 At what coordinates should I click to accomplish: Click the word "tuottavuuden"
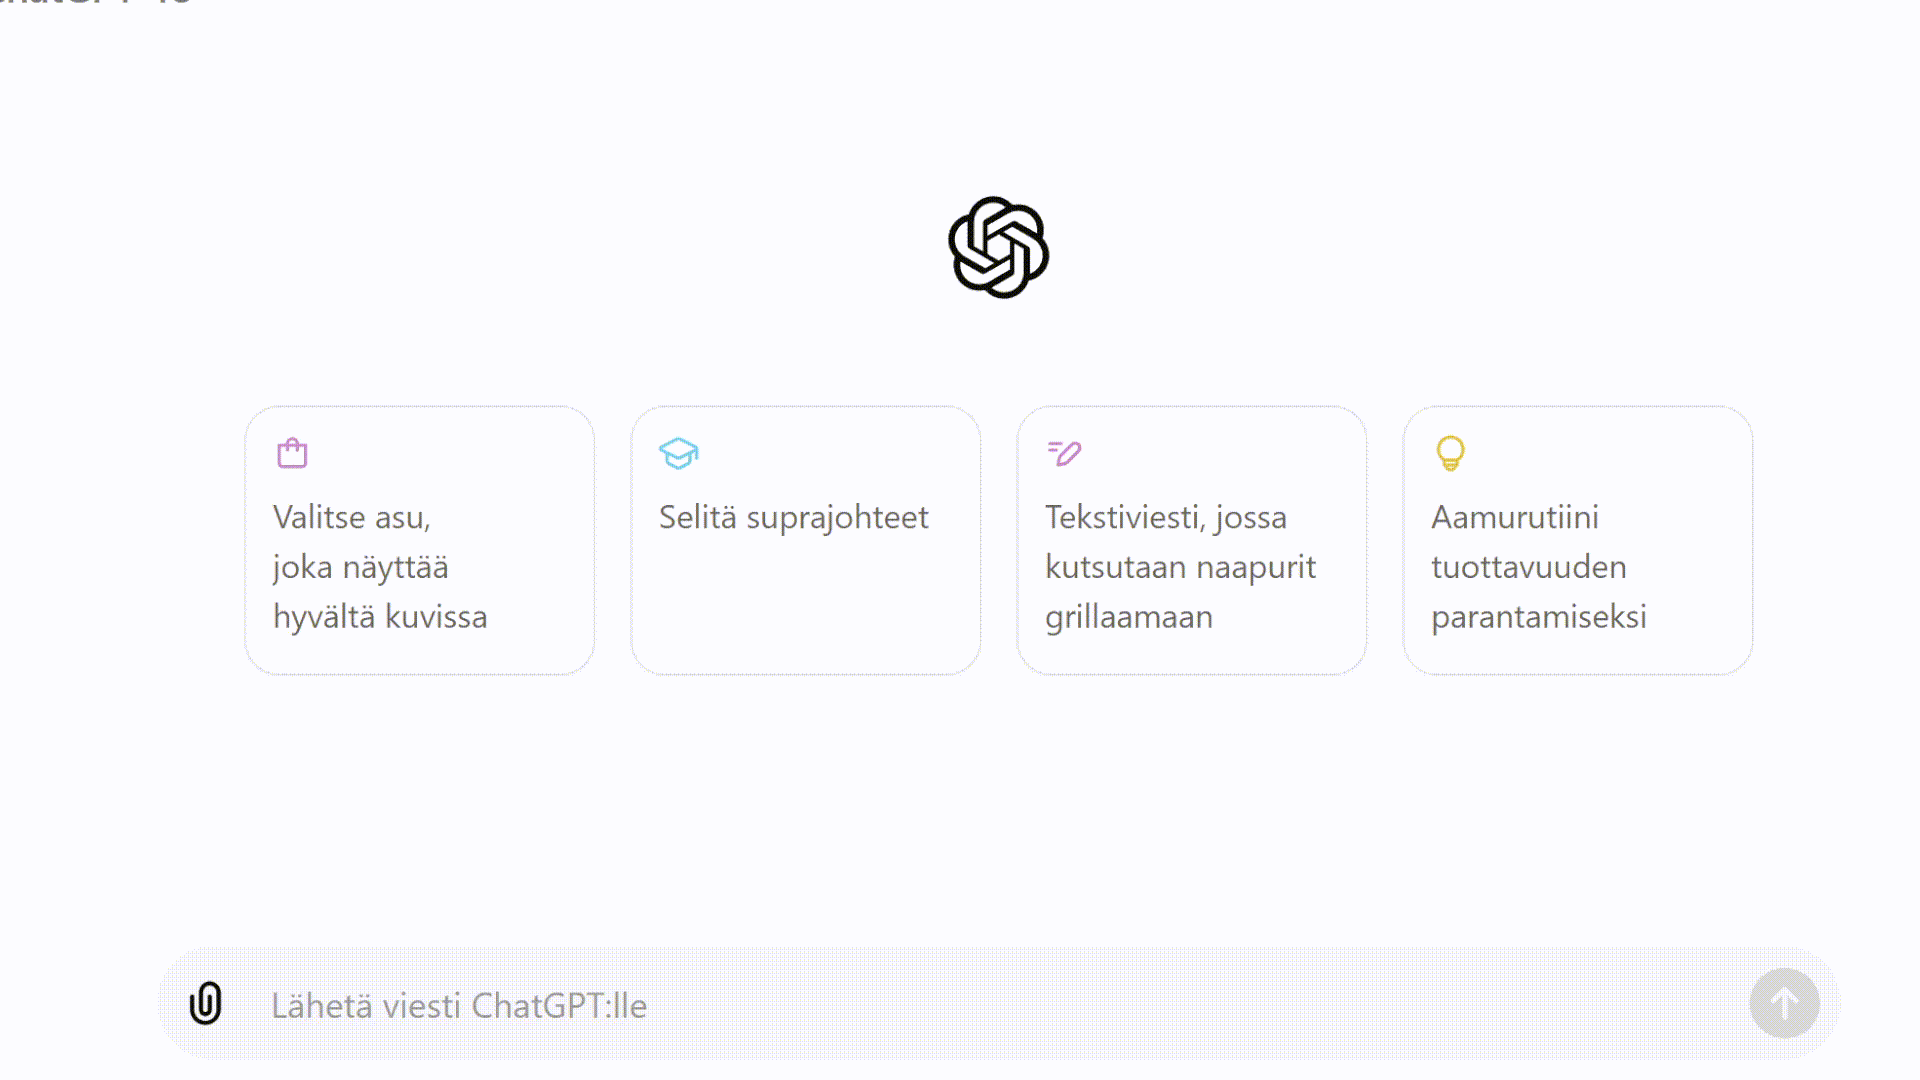[1528, 567]
